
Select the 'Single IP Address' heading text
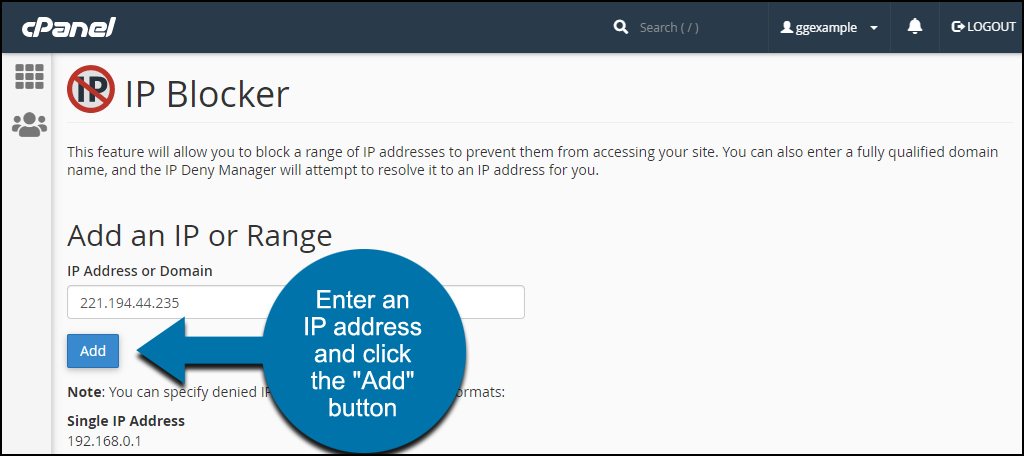tap(126, 421)
